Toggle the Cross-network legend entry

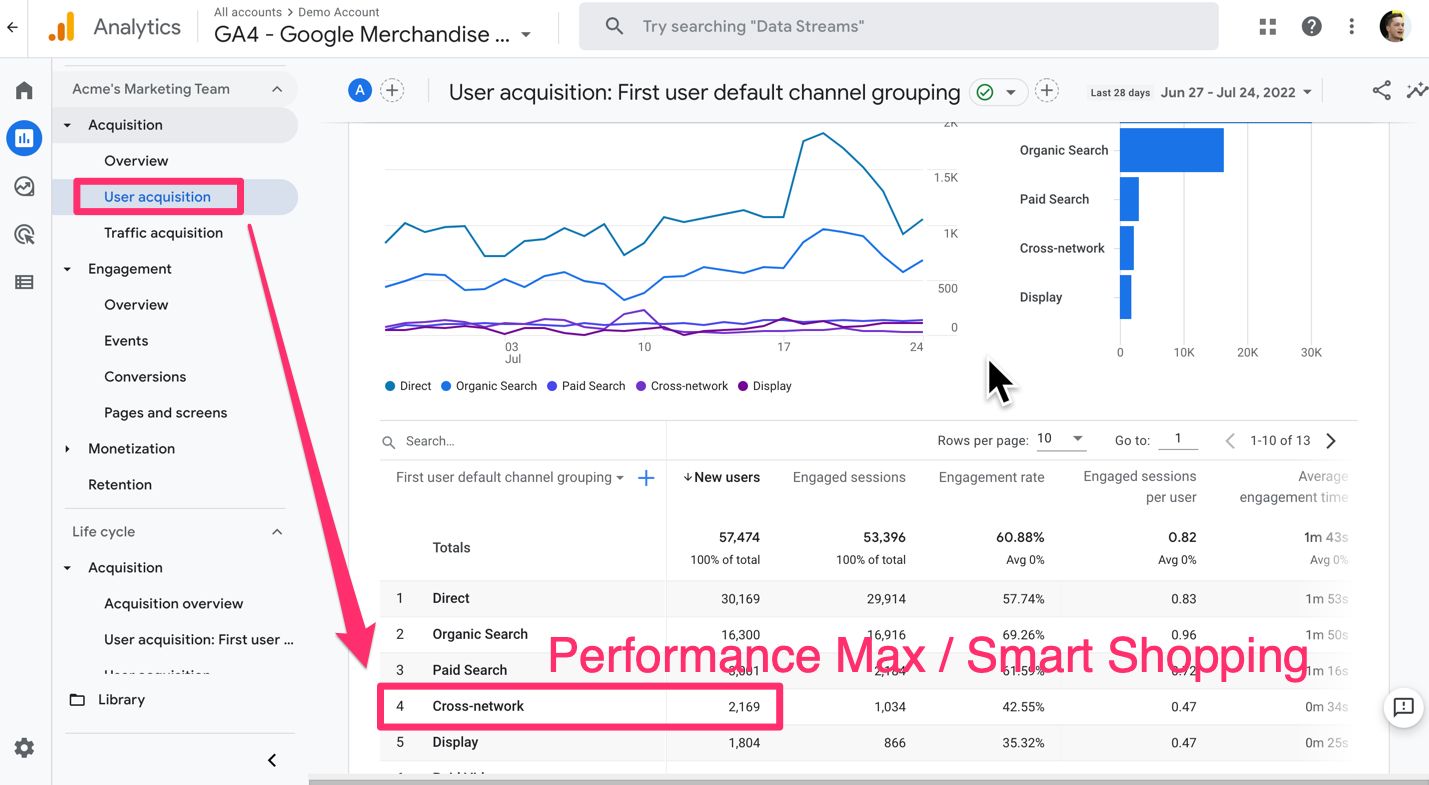[x=682, y=386]
